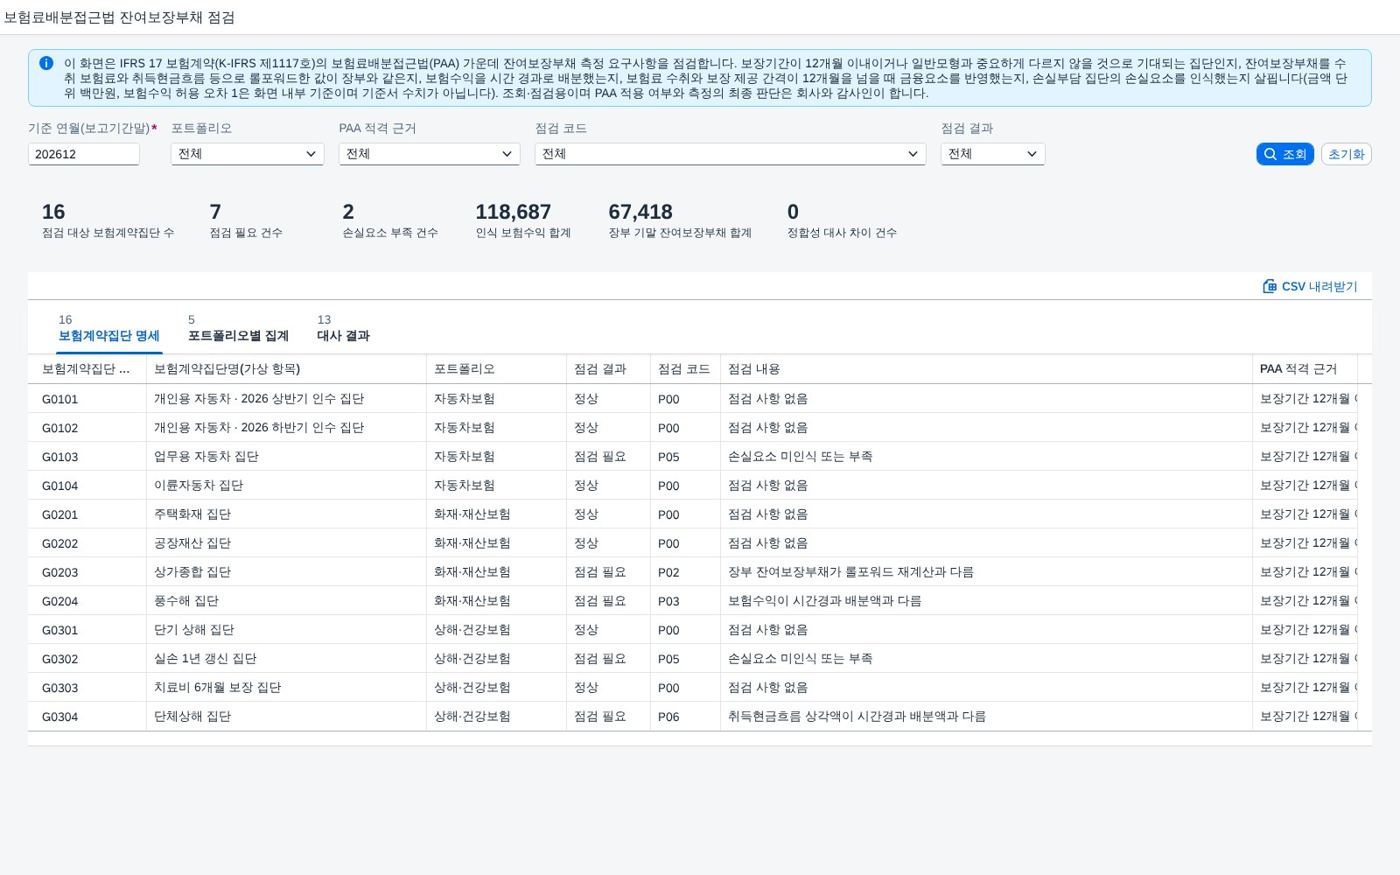Click 보험수익이 시간경과 배분액과 다름 text
1400x875 pixels.
[825, 601]
